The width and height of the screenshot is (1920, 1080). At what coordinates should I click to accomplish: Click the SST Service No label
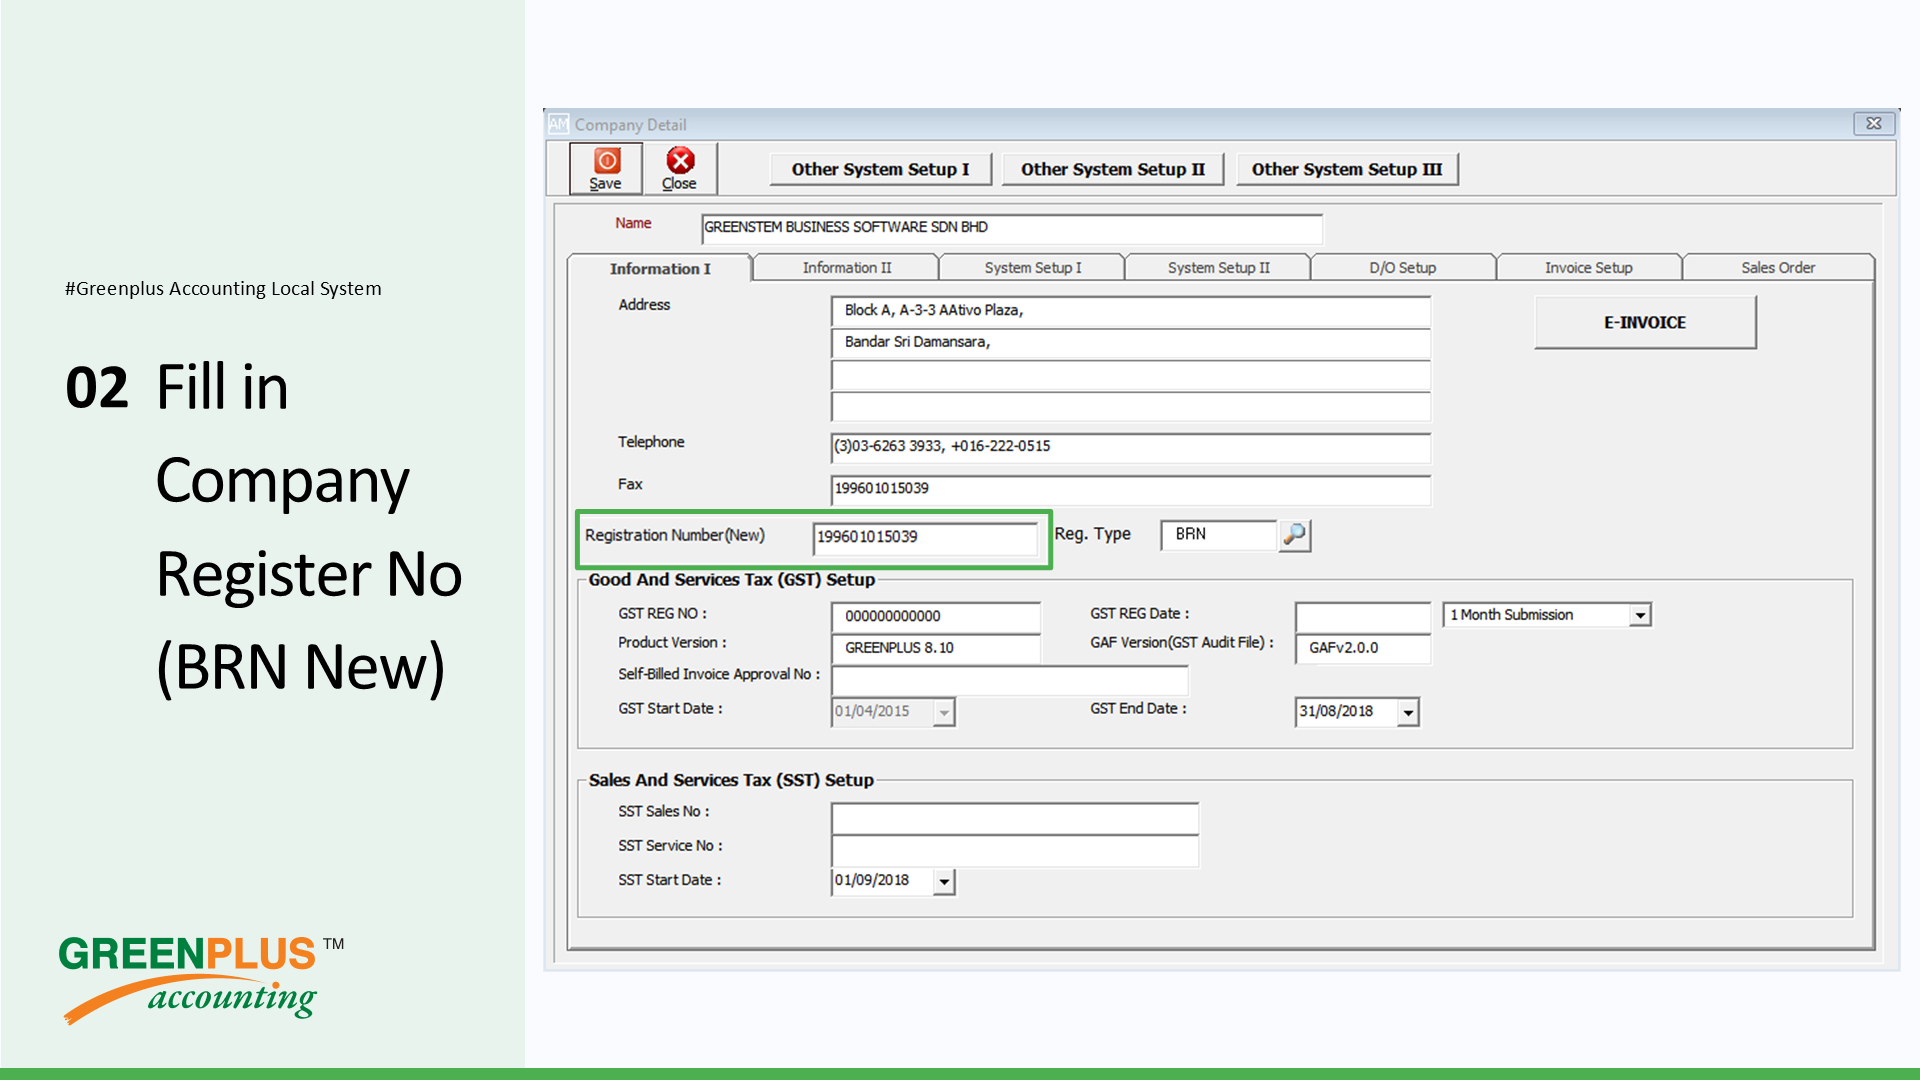pyautogui.click(x=670, y=846)
